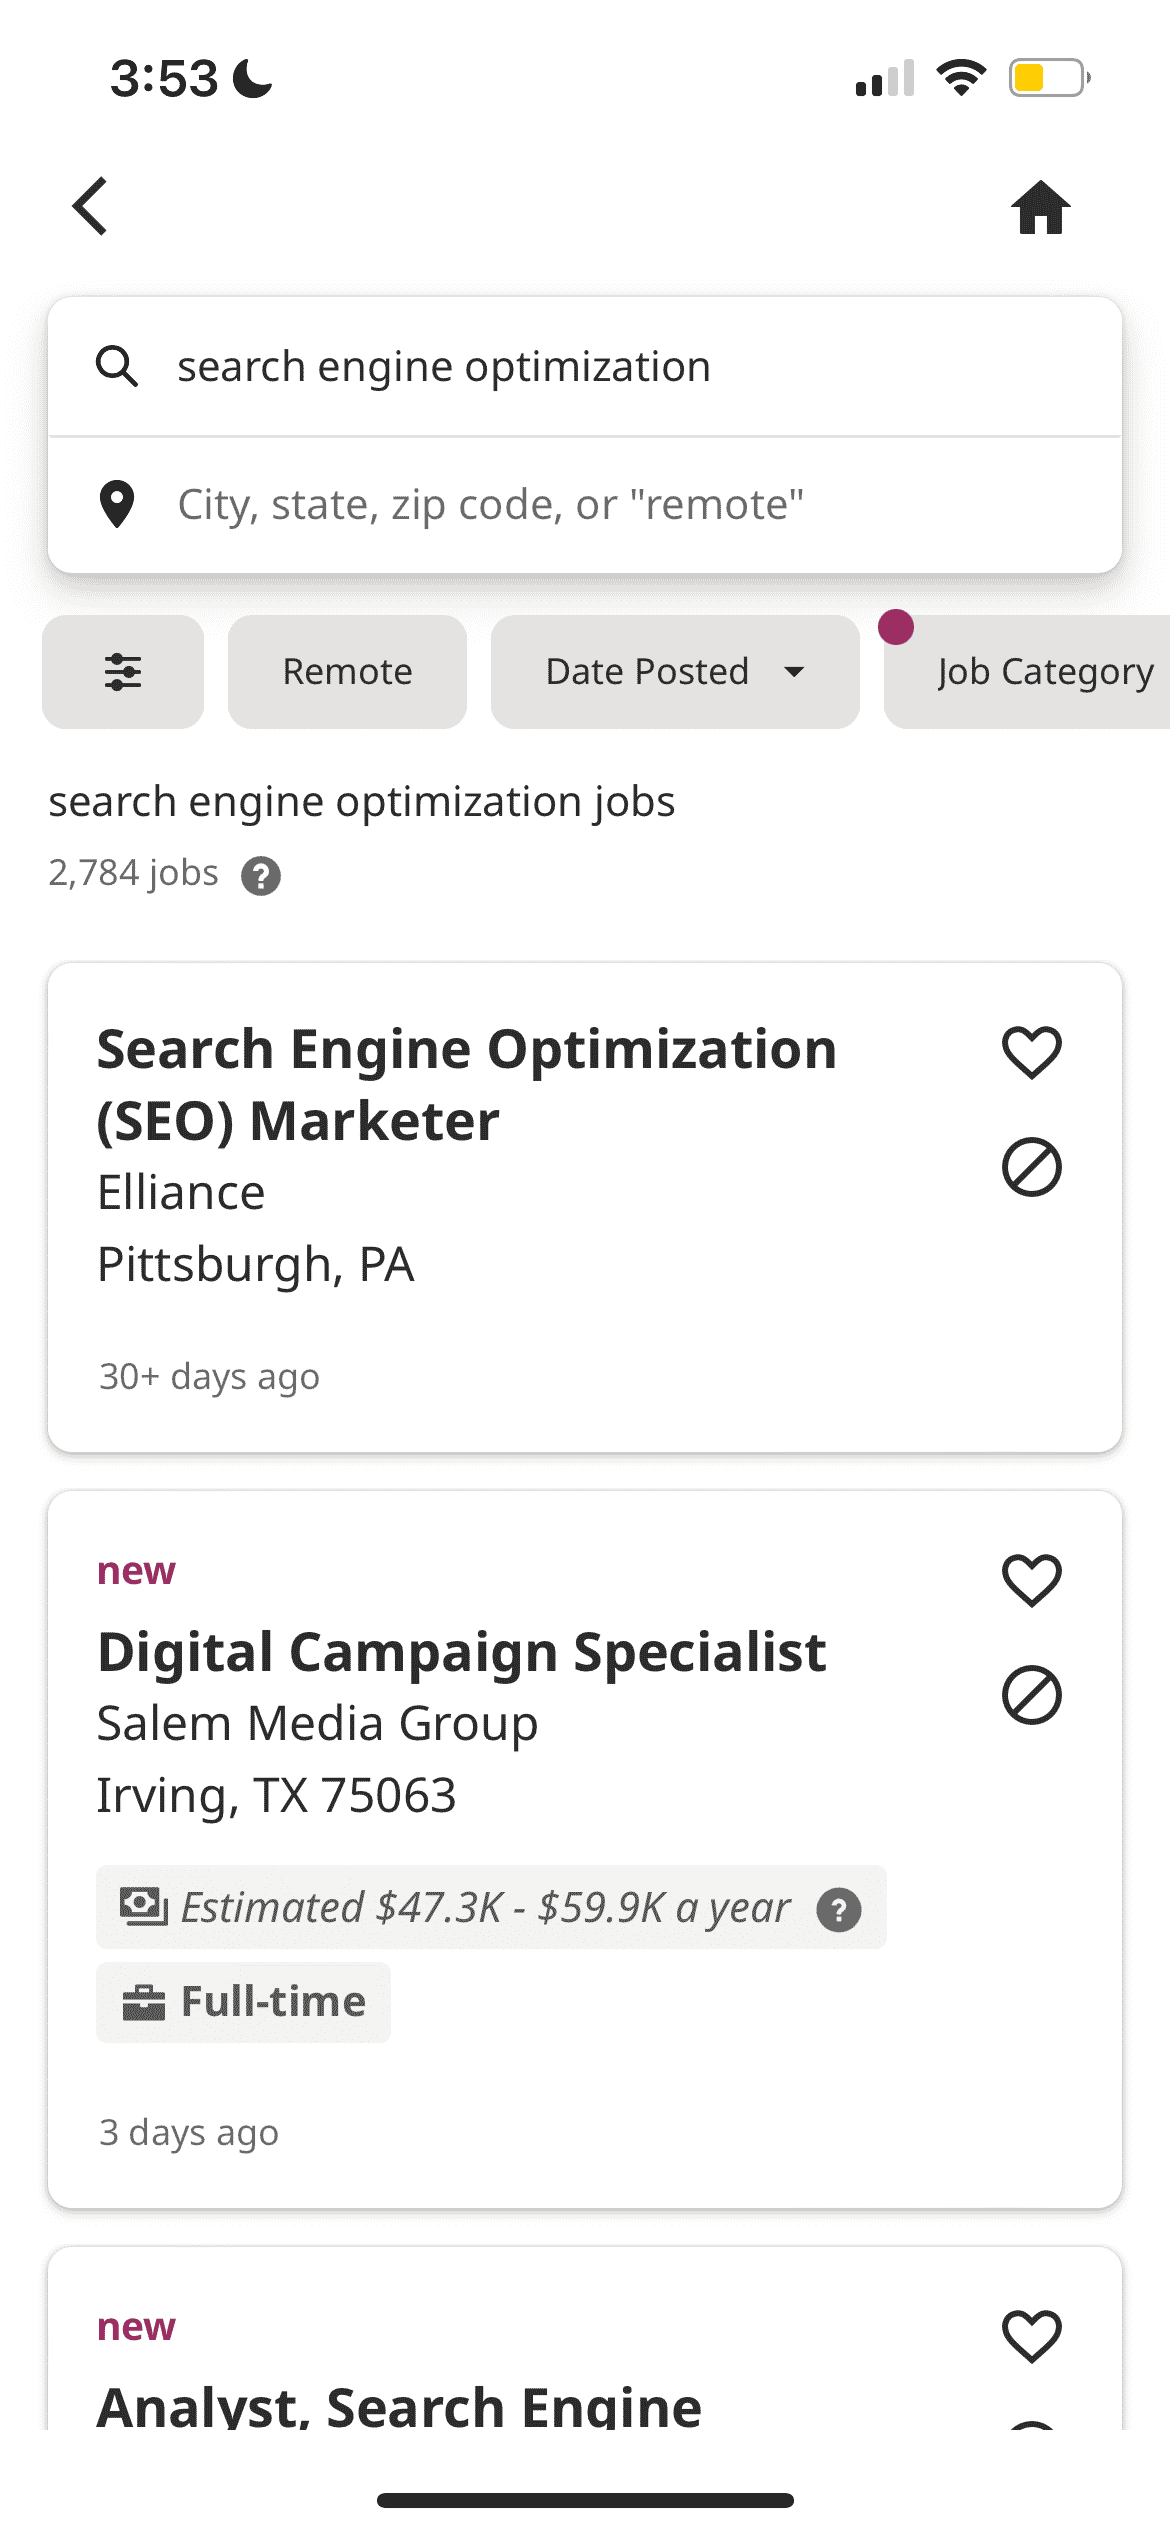Hide the SEO Marketer job listing
This screenshot has height=2532, width=1170.
pos(1031,1167)
